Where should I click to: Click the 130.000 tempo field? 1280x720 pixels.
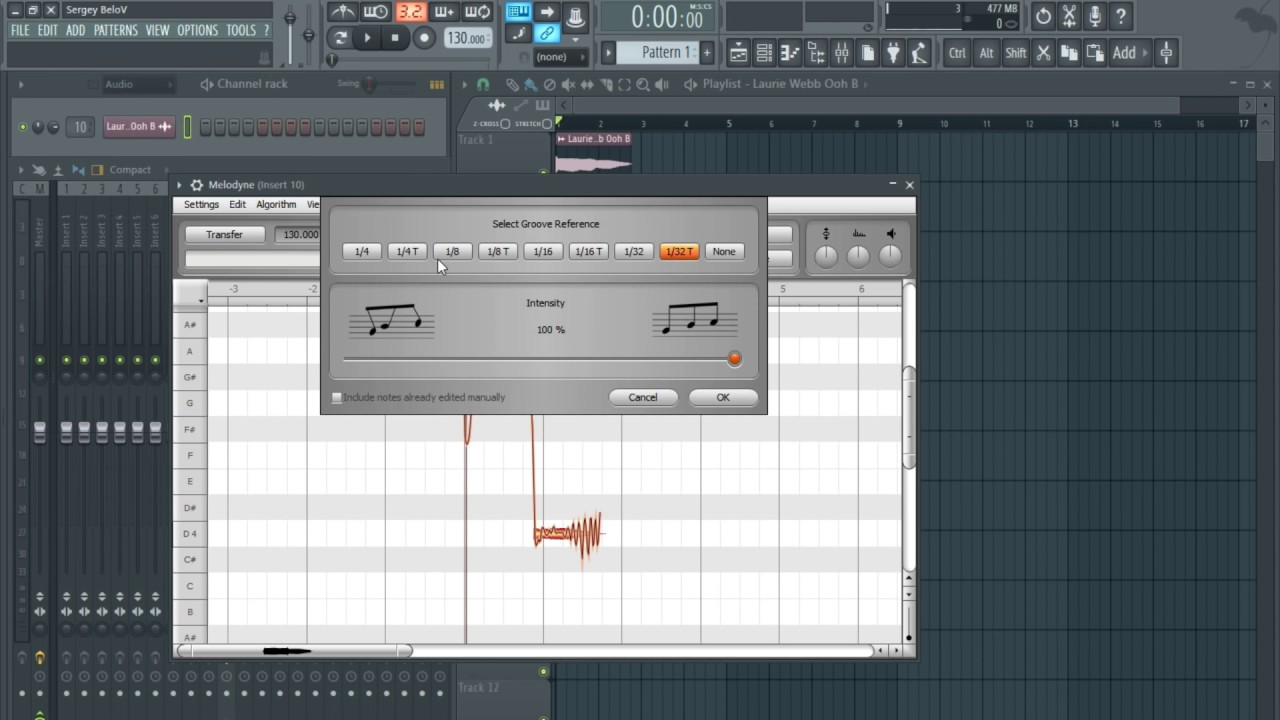[466, 38]
